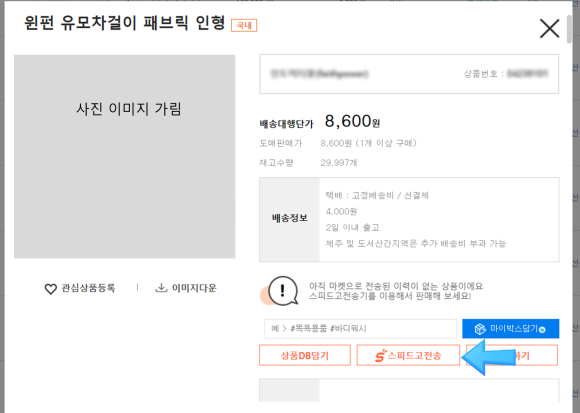580x413 pixels.
Task: Click the 8,600원 배송대행단가 price
Action: (x=352, y=121)
